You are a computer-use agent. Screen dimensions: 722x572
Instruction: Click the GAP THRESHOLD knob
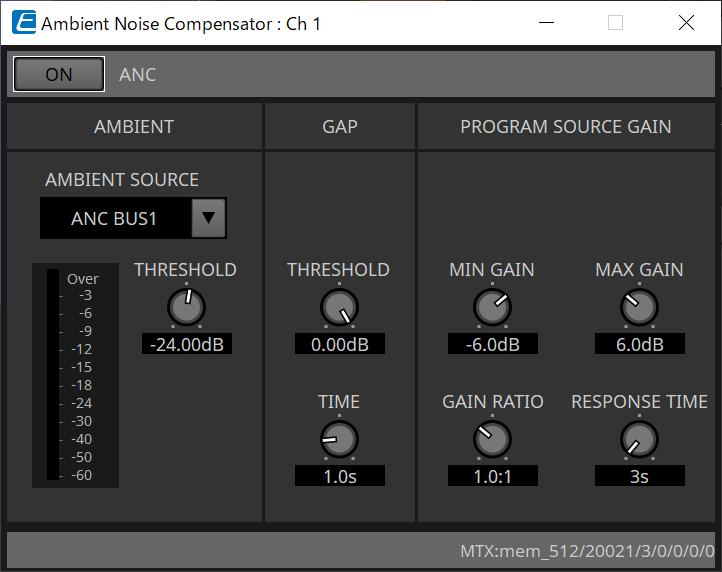pos(339,307)
